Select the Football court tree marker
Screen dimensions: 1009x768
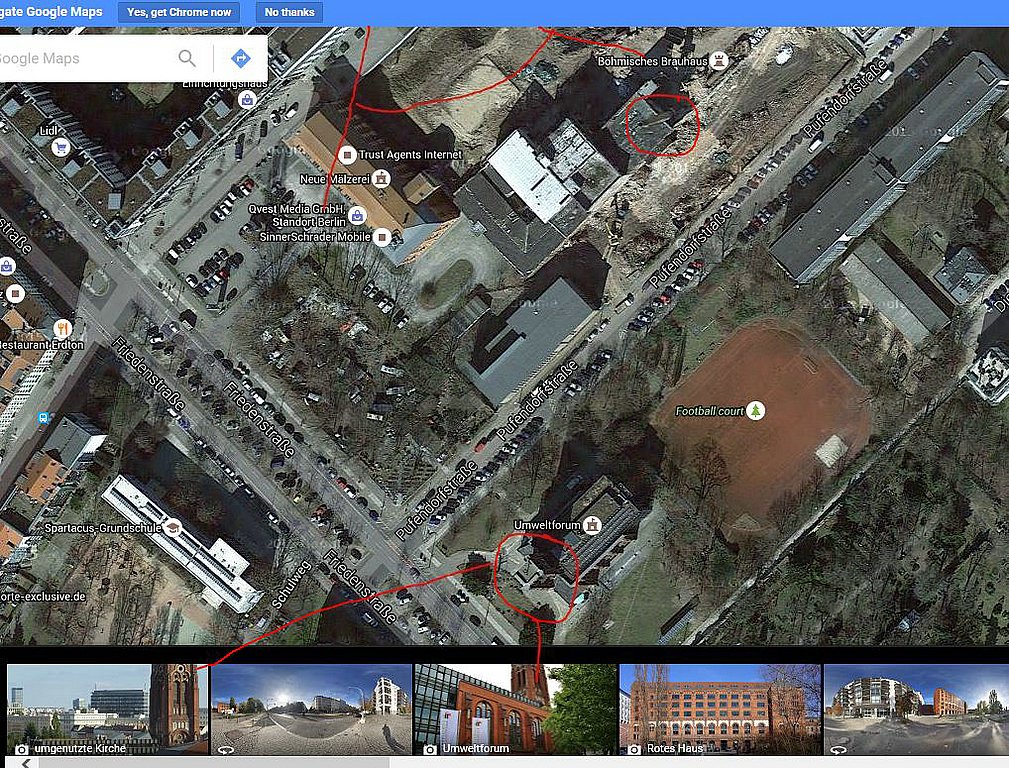click(756, 410)
